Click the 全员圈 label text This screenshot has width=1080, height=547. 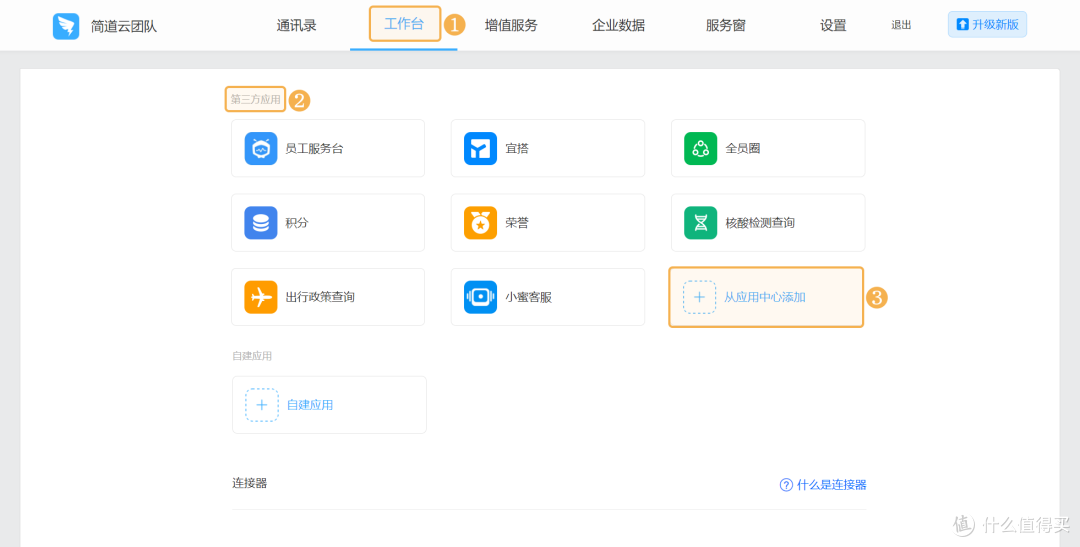tap(742, 148)
